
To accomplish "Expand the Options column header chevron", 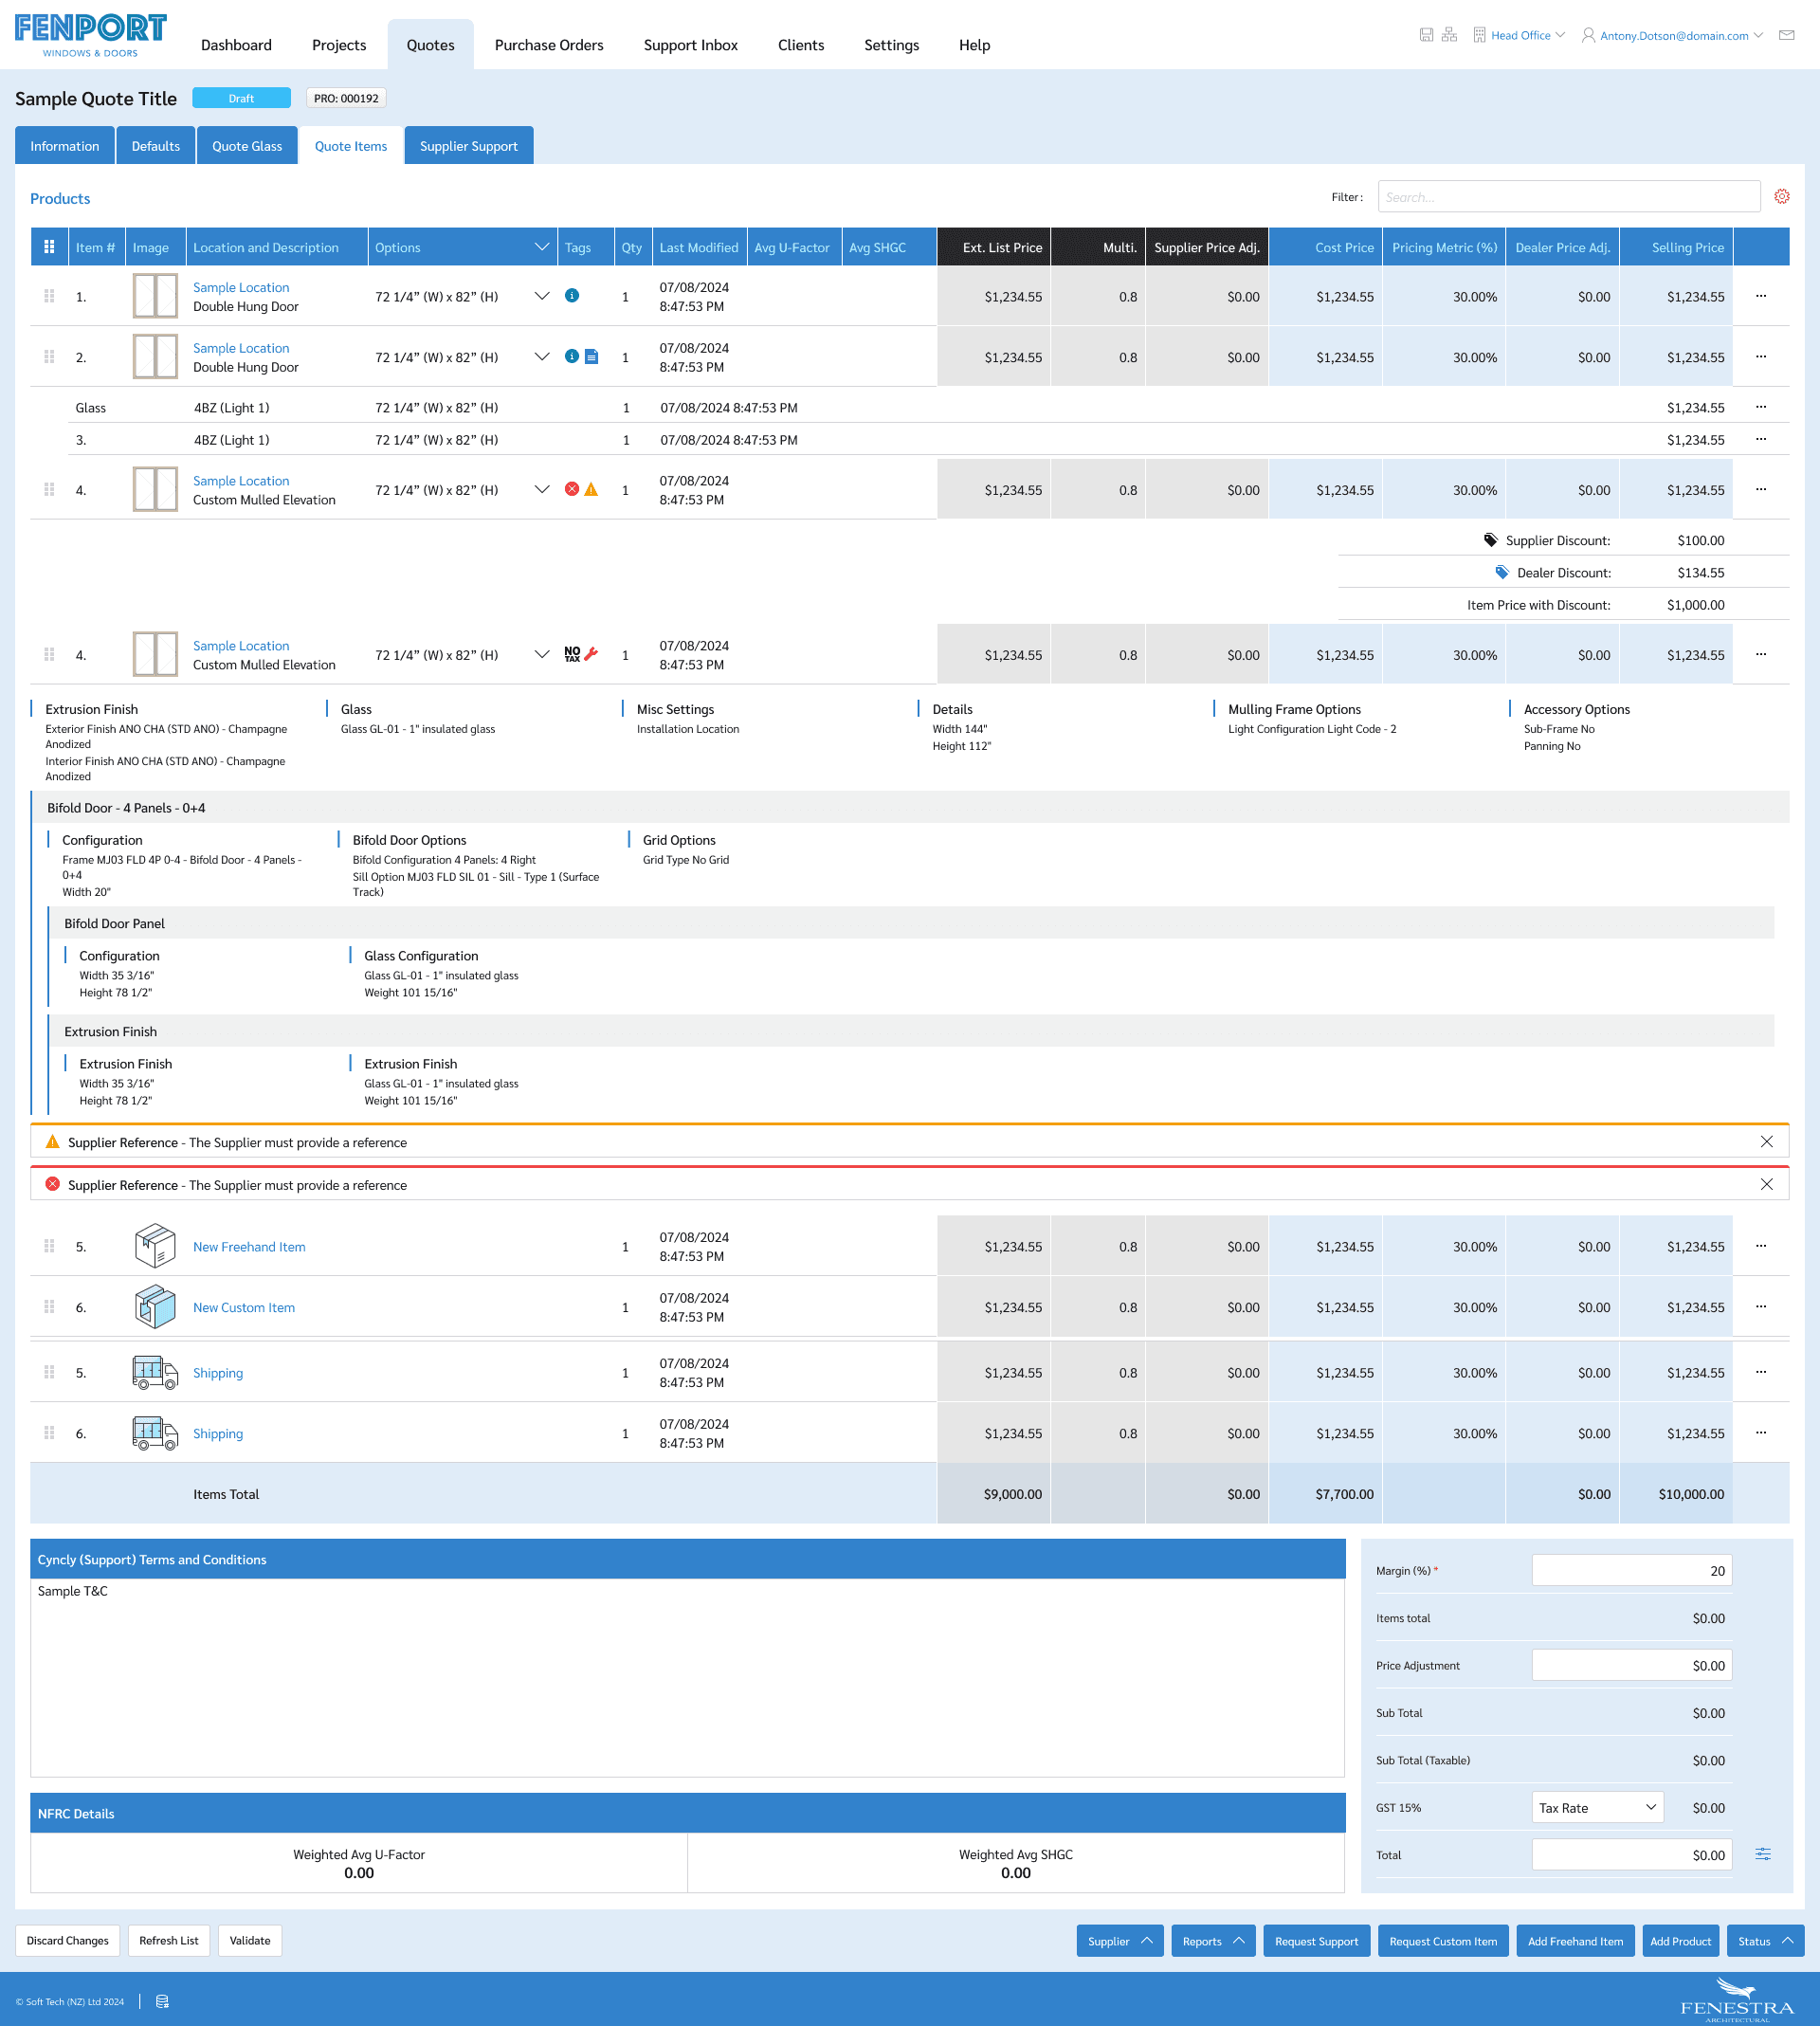I will coord(542,247).
